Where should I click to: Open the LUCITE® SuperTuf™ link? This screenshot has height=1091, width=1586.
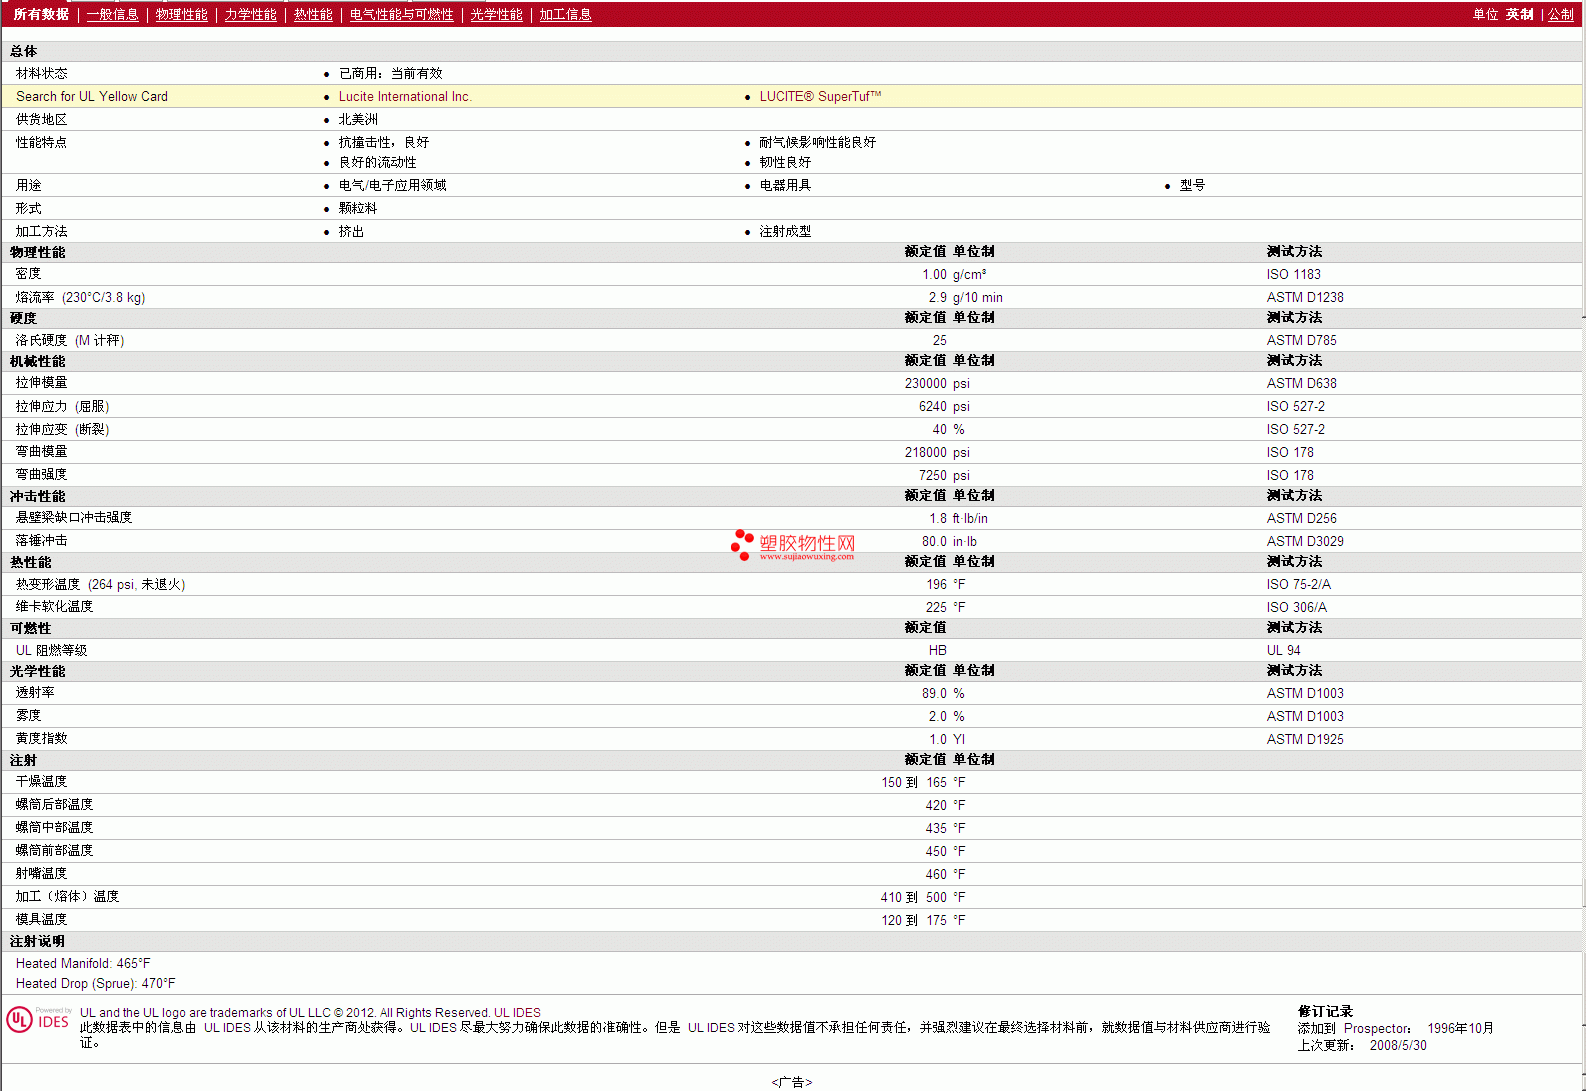pos(821,97)
